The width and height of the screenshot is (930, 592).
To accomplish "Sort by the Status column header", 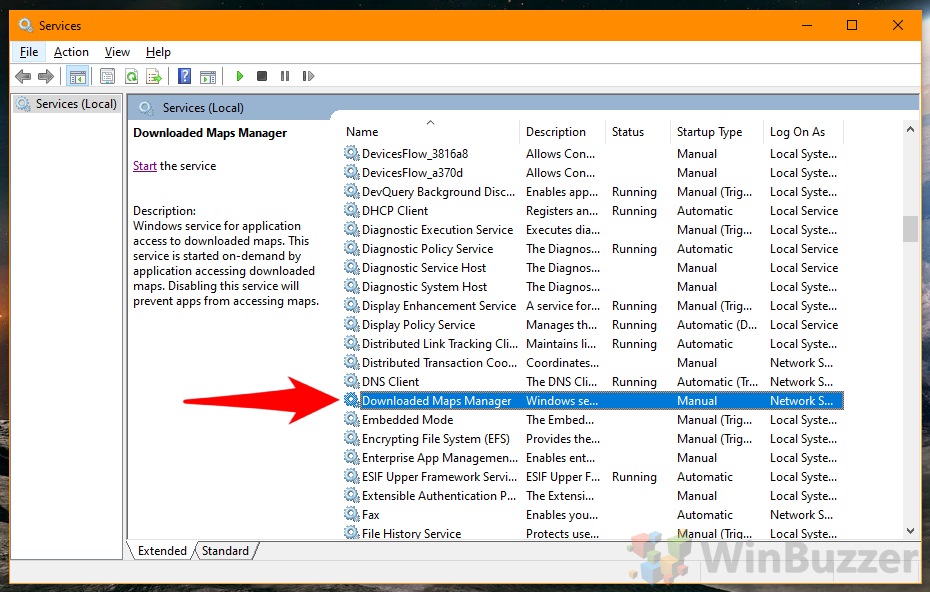I will coord(638,132).
